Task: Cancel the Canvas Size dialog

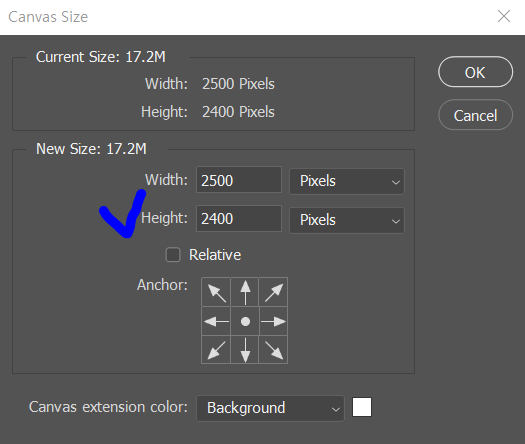Action: [x=475, y=115]
